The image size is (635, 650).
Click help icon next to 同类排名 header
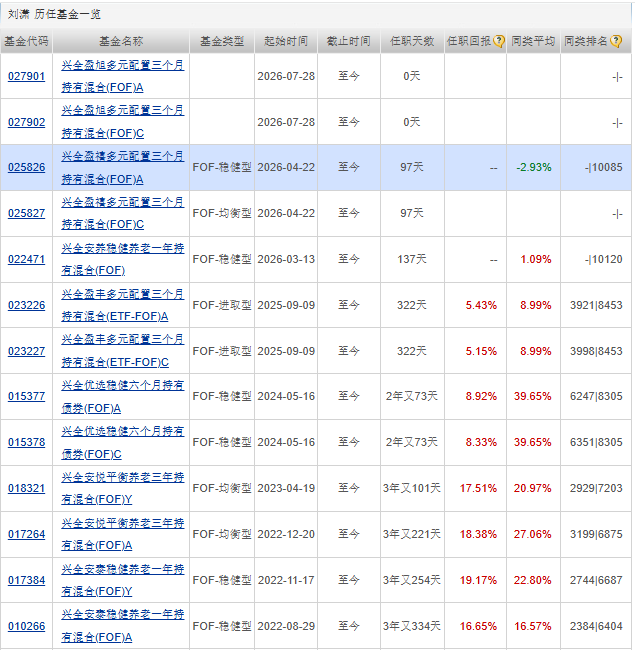[x=616, y=41]
